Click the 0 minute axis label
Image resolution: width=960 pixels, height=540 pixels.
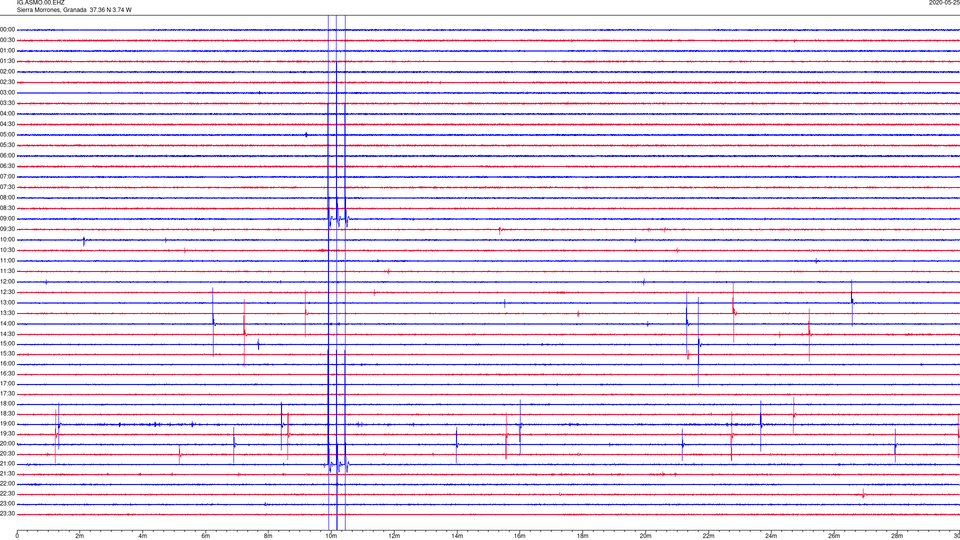pos(17,536)
